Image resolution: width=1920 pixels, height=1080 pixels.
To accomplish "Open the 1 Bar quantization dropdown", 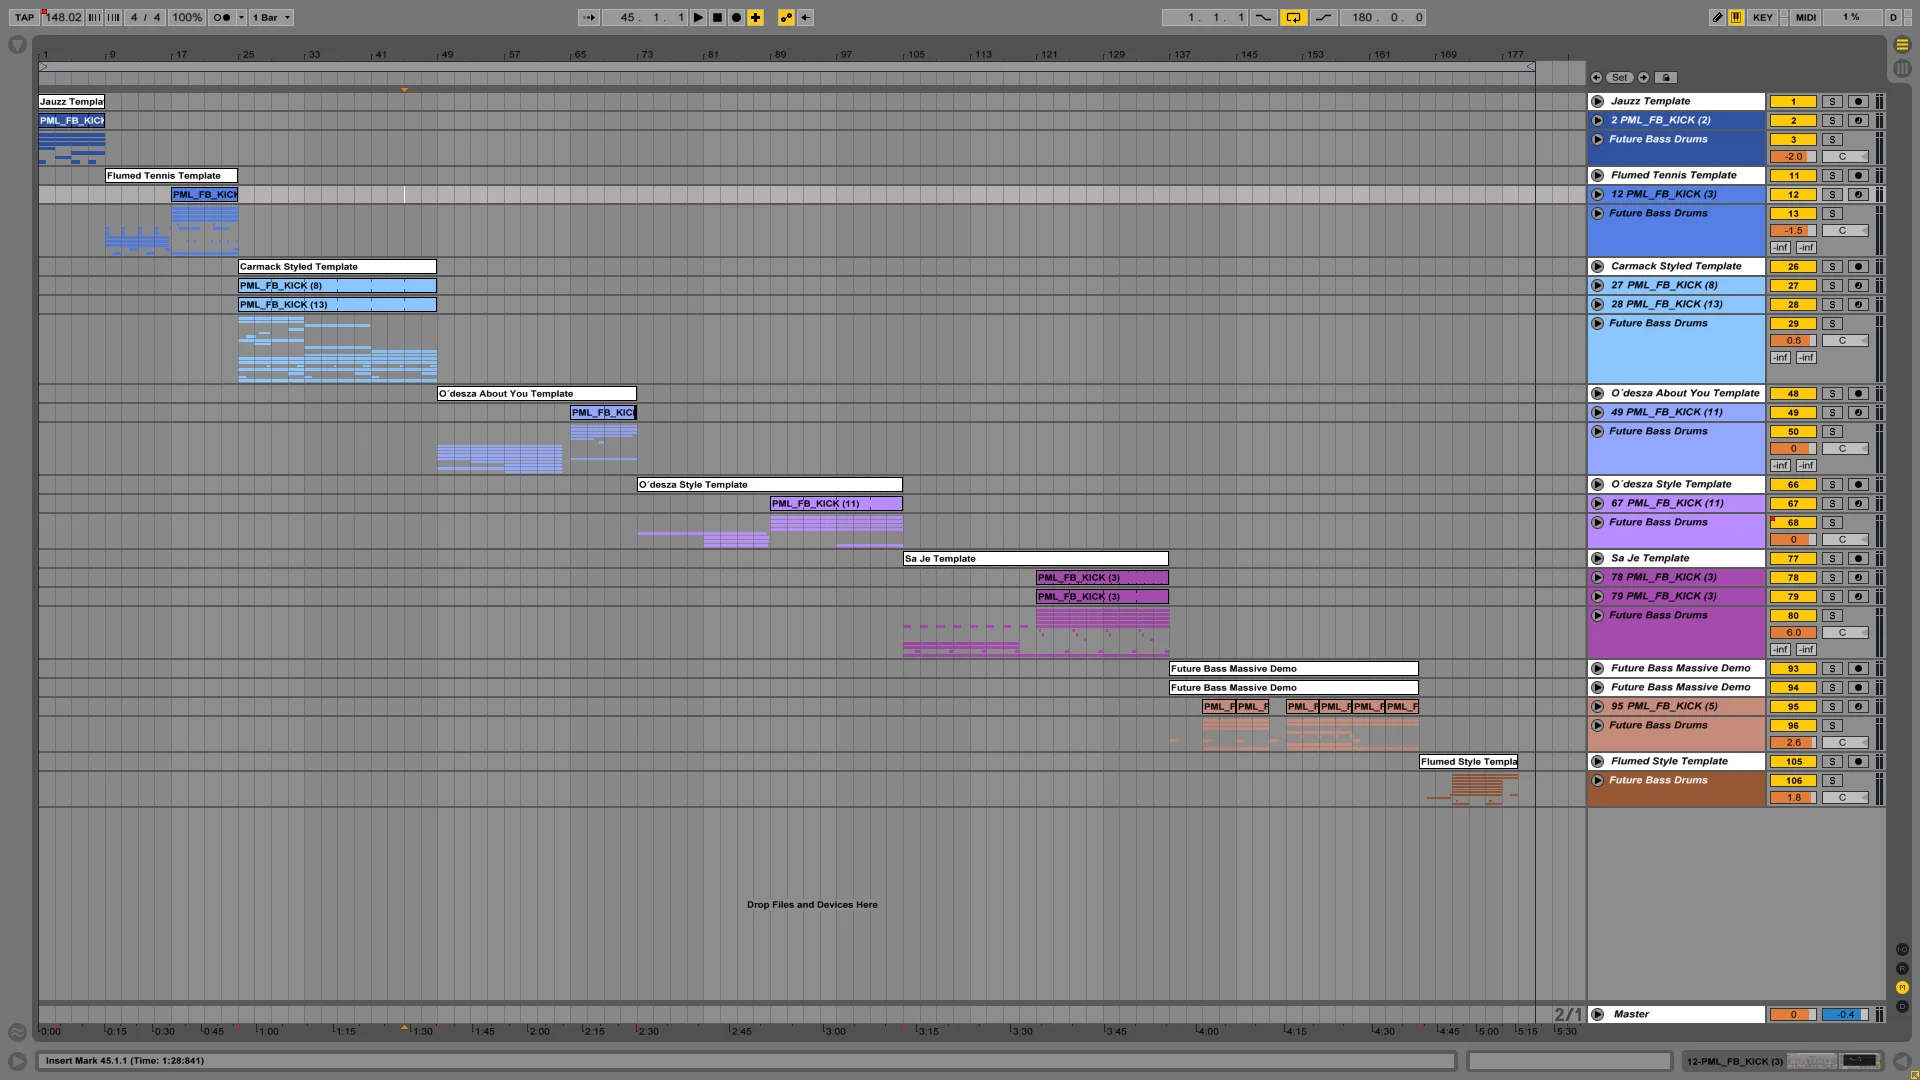I will (271, 17).
